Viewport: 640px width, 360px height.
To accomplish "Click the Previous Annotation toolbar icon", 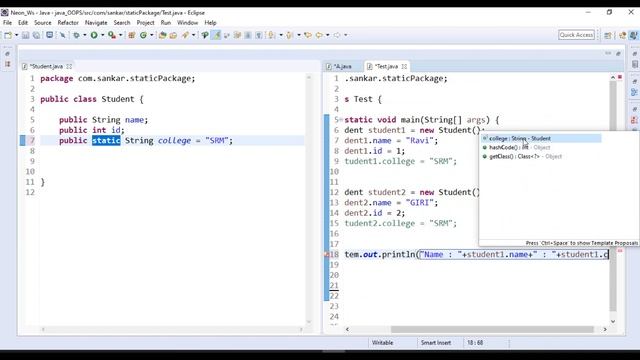I will click(289, 35).
